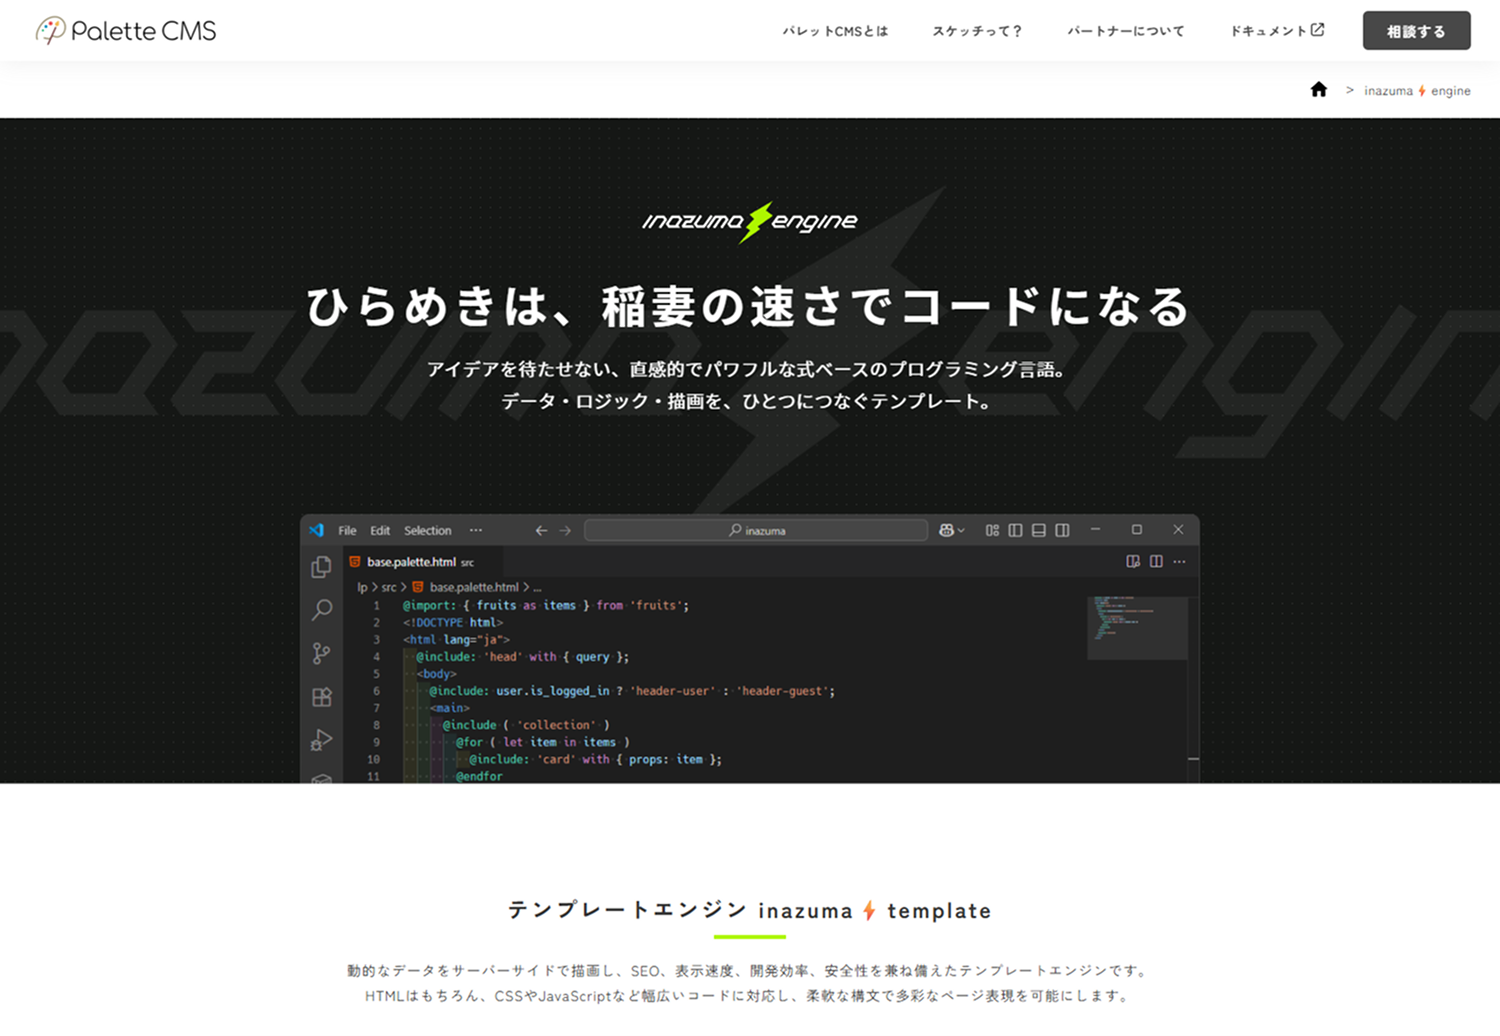The image size is (1500, 1036).
Task: Expand the title bar's overflow menu after Selection
Action: click(476, 531)
